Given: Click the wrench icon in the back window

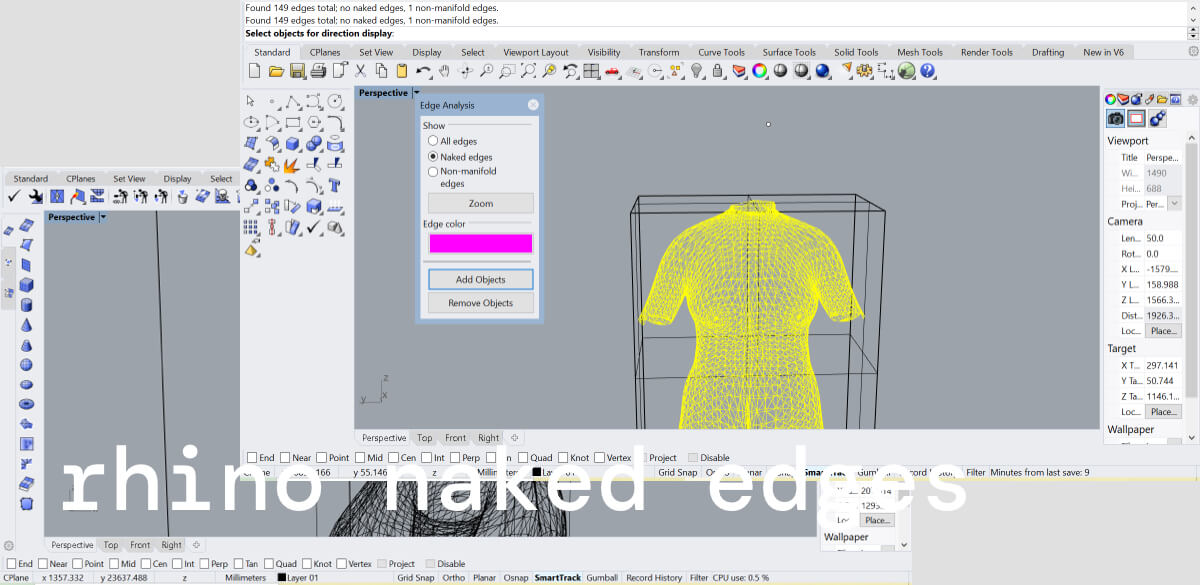Looking at the screenshot, I should [x=35, y=196].
